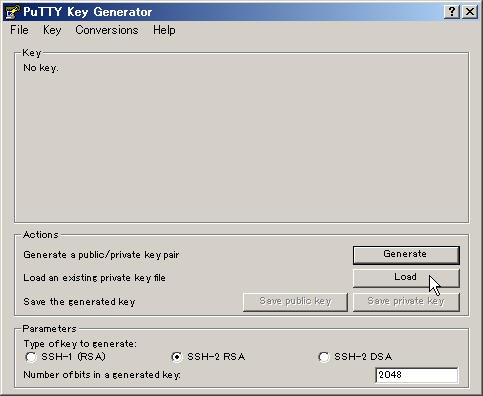Open the Key menu
This screenshot has width=483, height=396.
[52, 30]
